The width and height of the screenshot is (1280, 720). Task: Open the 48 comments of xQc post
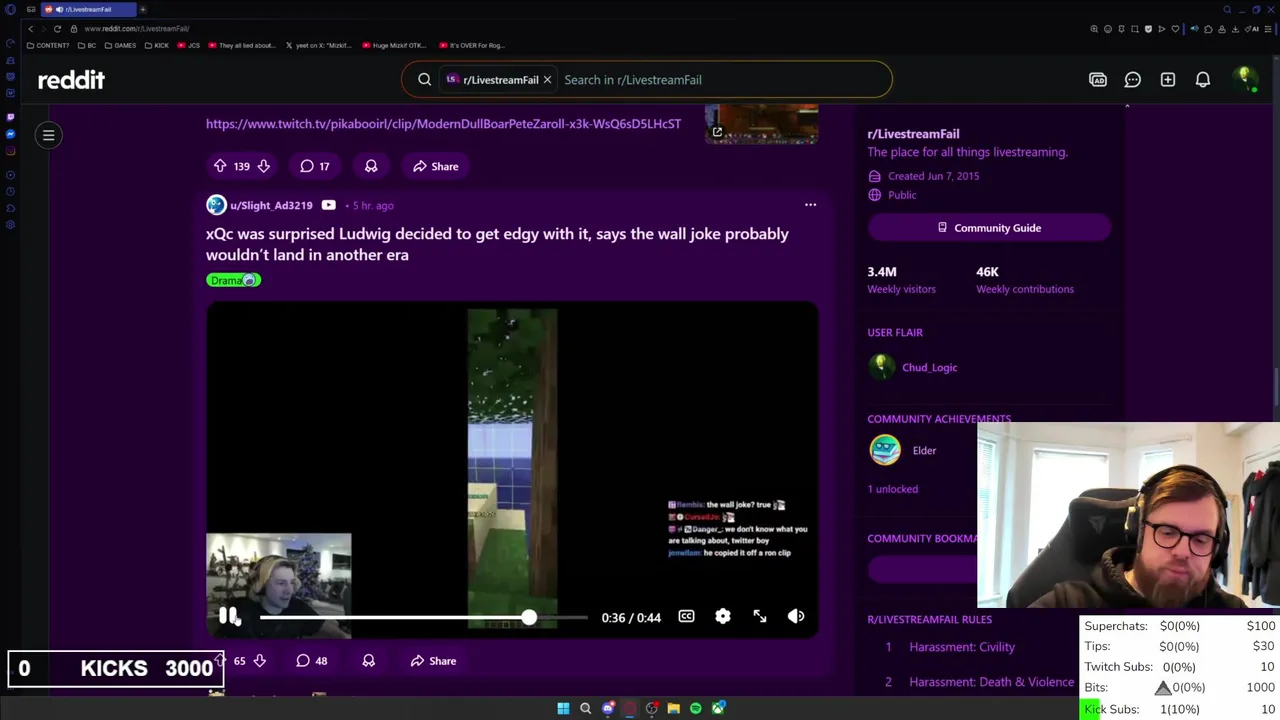tap(312, 661)
